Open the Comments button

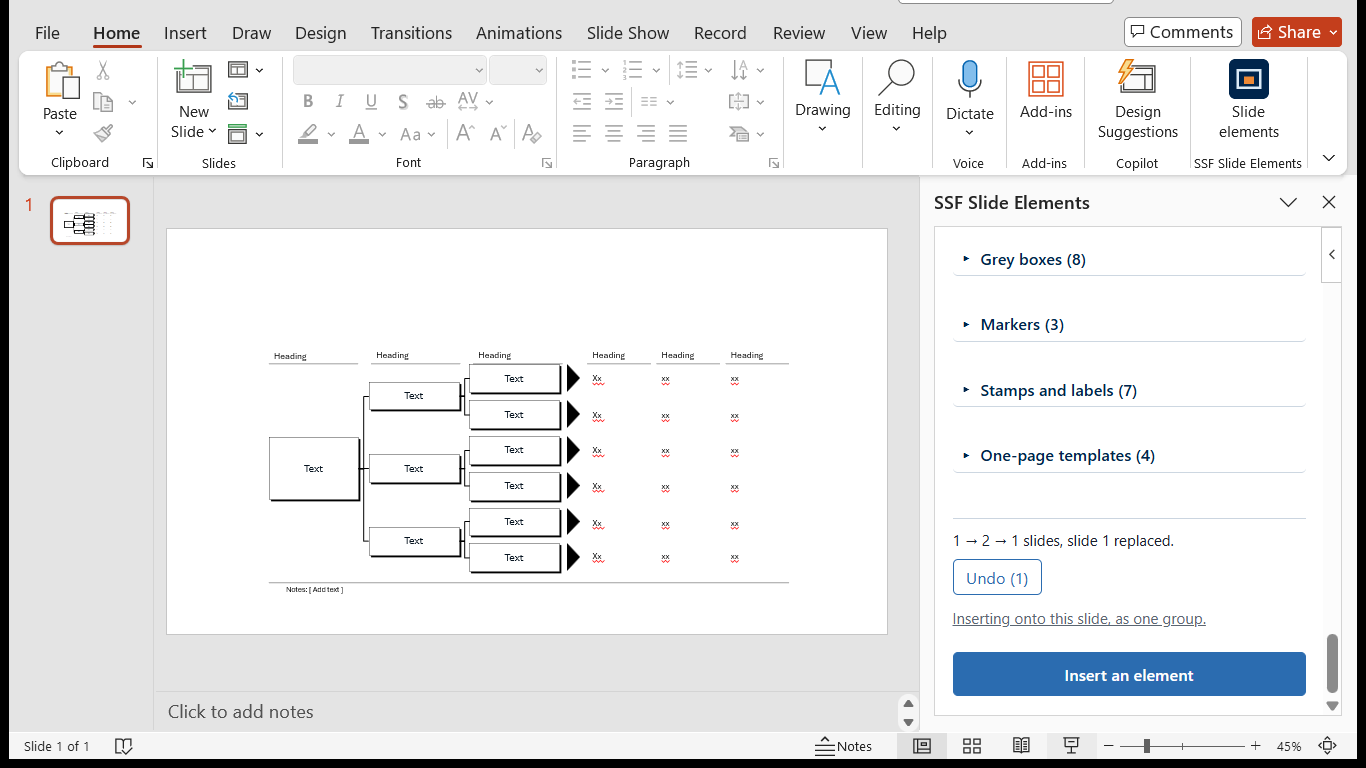(1182, 32)
